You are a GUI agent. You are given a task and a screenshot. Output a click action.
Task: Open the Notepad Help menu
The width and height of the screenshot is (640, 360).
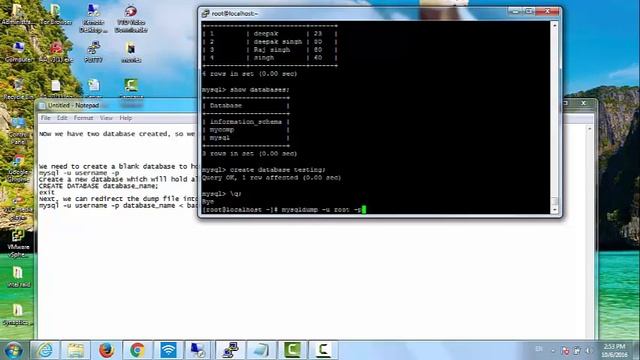click(x=125, y=118)
